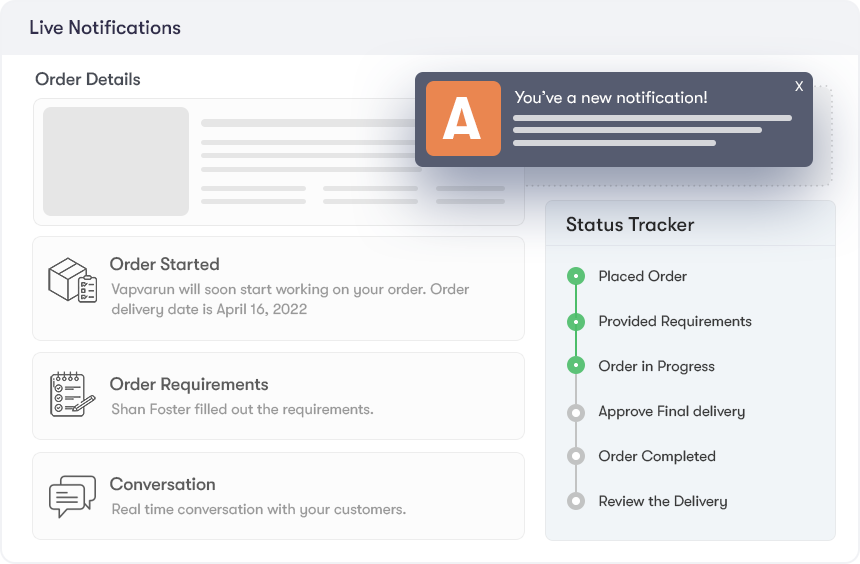Select the Review the Delivery marker
This screenshot has width=860, height=564.
coord(576,501)
